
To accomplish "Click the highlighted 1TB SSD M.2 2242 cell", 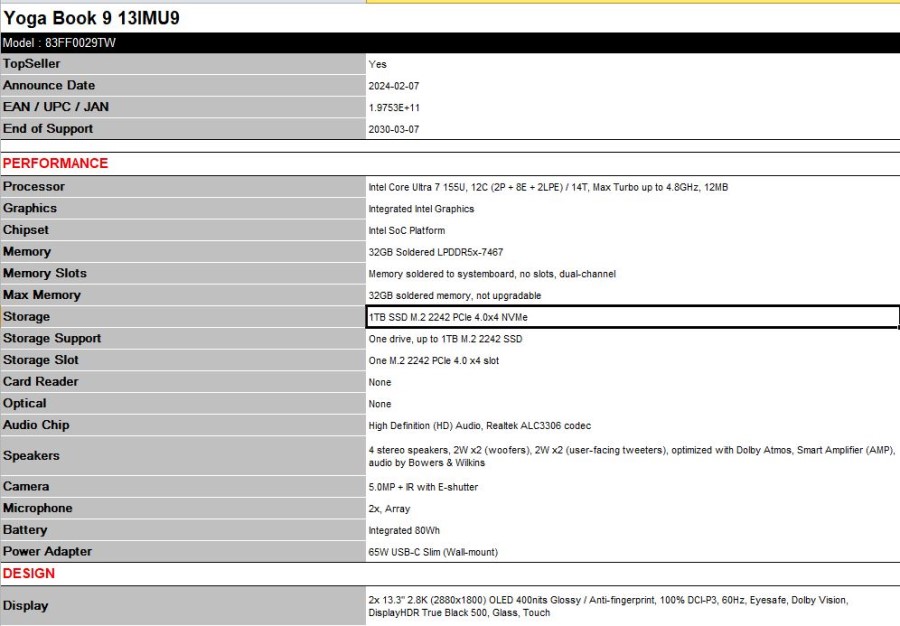I will pos(633,317).
